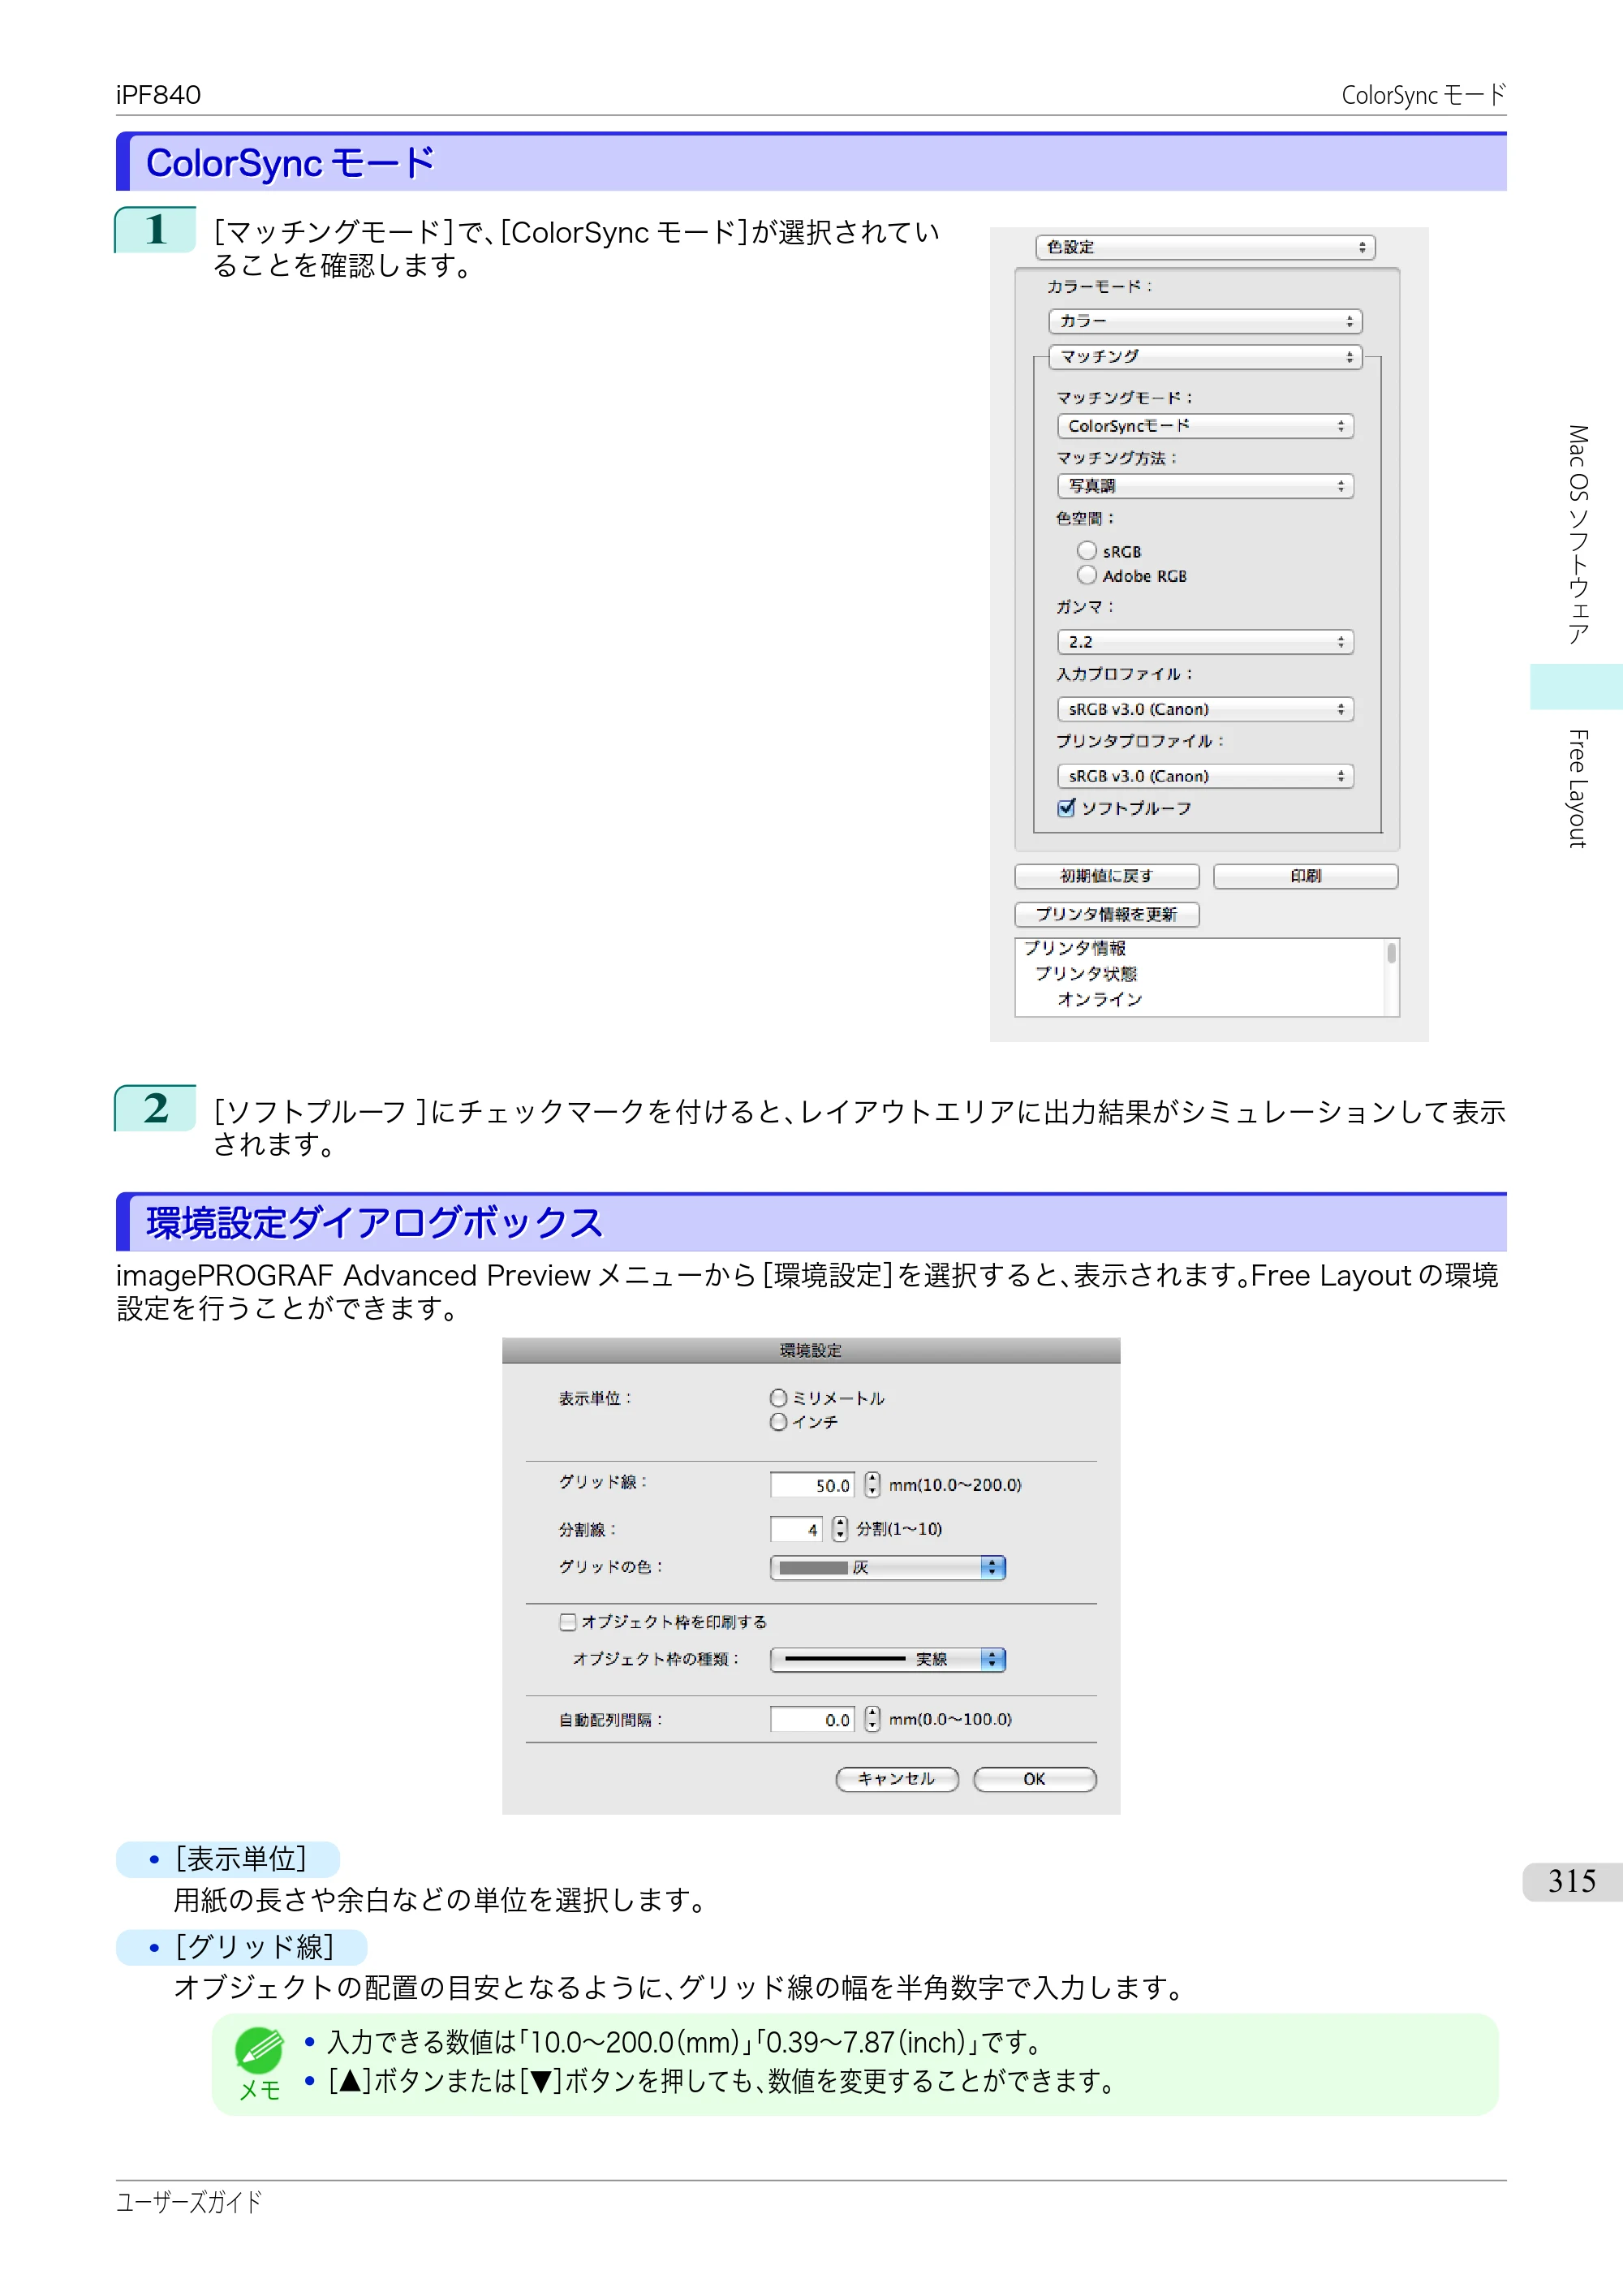
Task: Click the 印刷 button
Action: (x=1305, y=876)
